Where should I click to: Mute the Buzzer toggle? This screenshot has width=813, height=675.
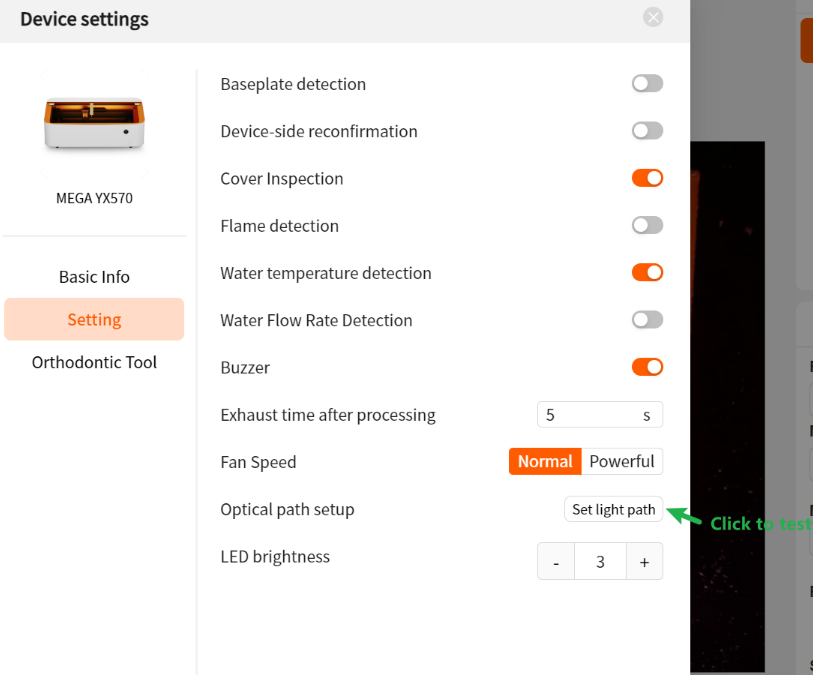click(x=647, y=367)
